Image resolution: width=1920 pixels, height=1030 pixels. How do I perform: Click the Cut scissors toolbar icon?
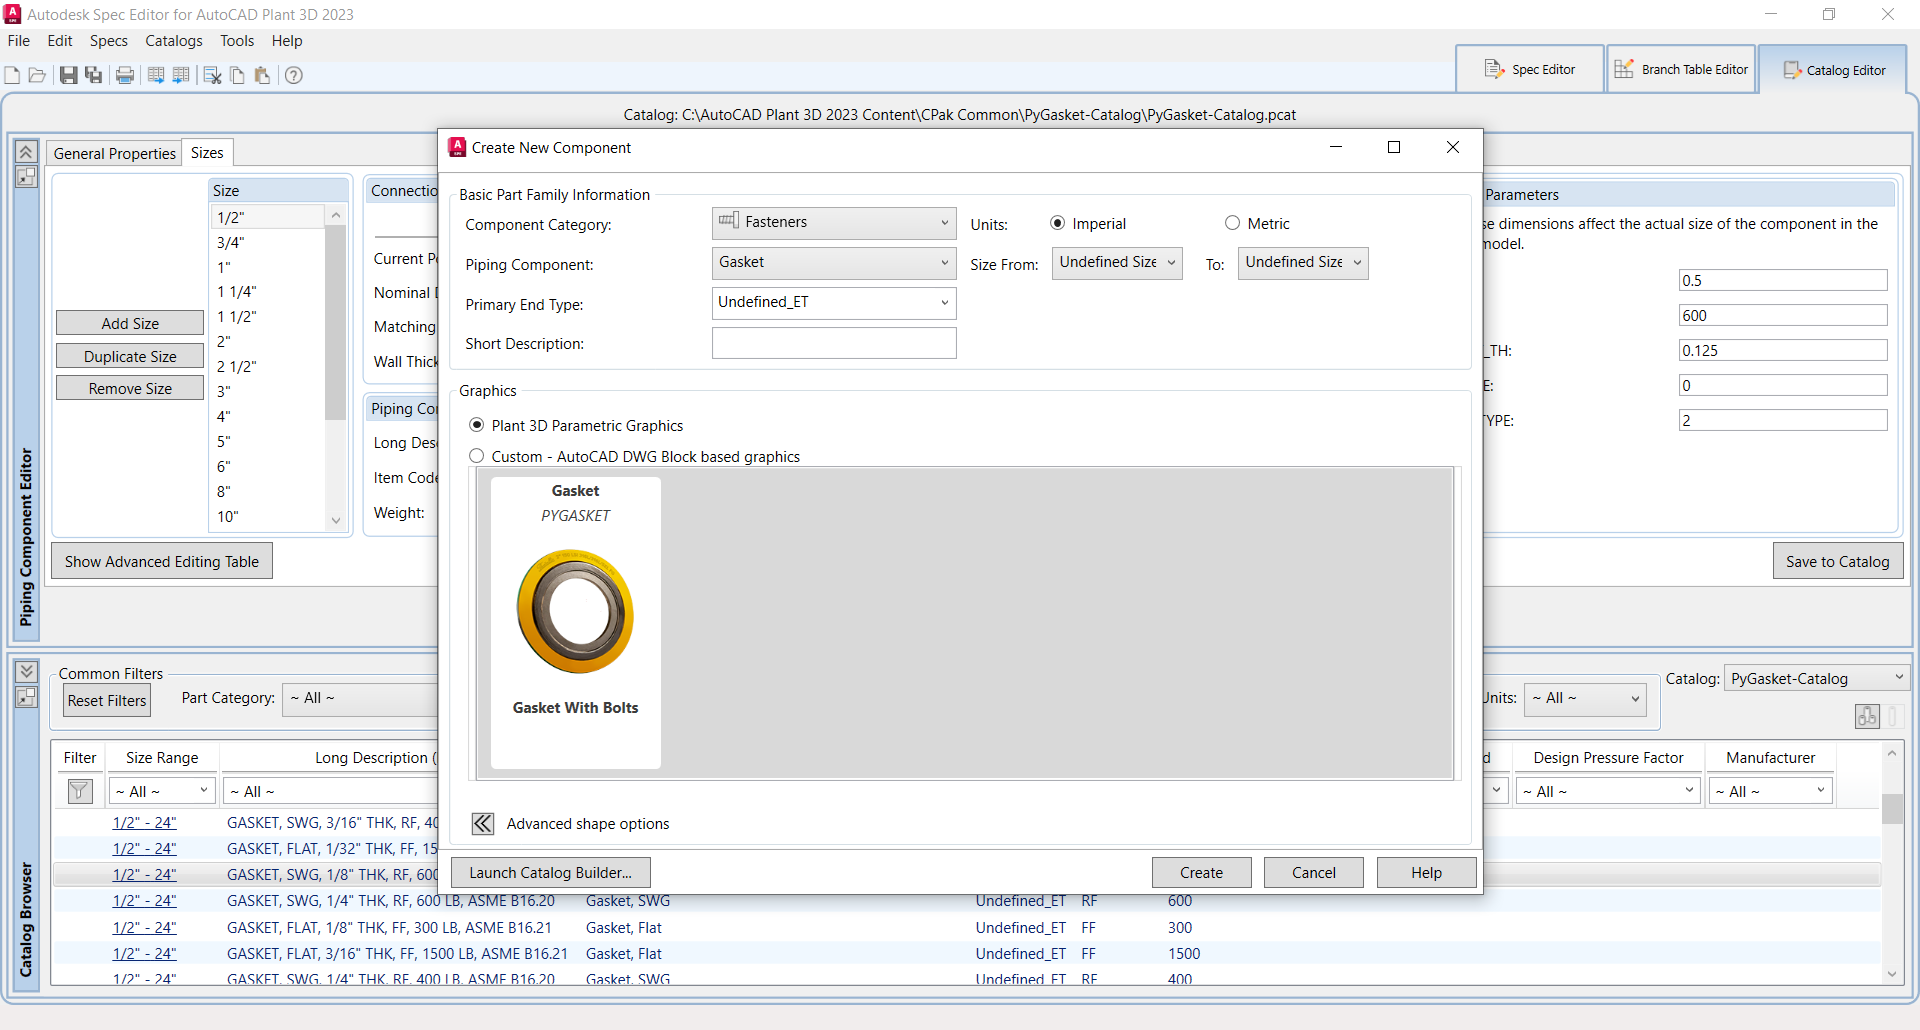click(x=212, y=75)
